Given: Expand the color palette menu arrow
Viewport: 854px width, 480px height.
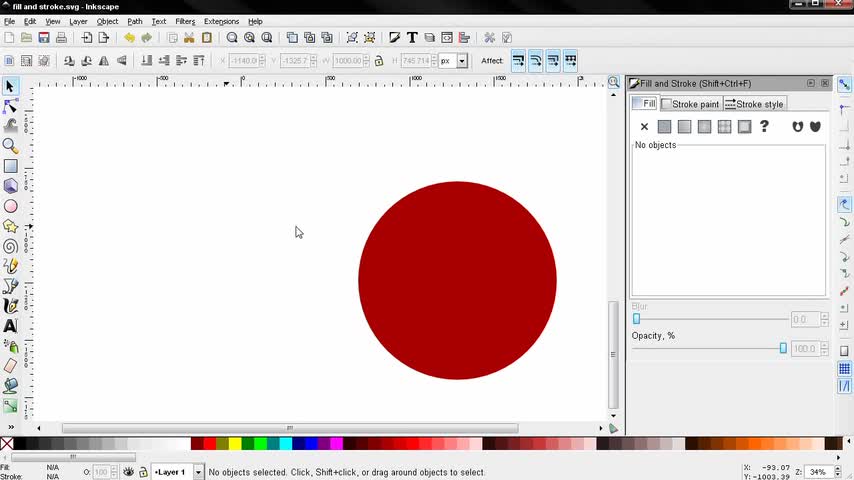Looking at the screenshot, I should point(847,443).
